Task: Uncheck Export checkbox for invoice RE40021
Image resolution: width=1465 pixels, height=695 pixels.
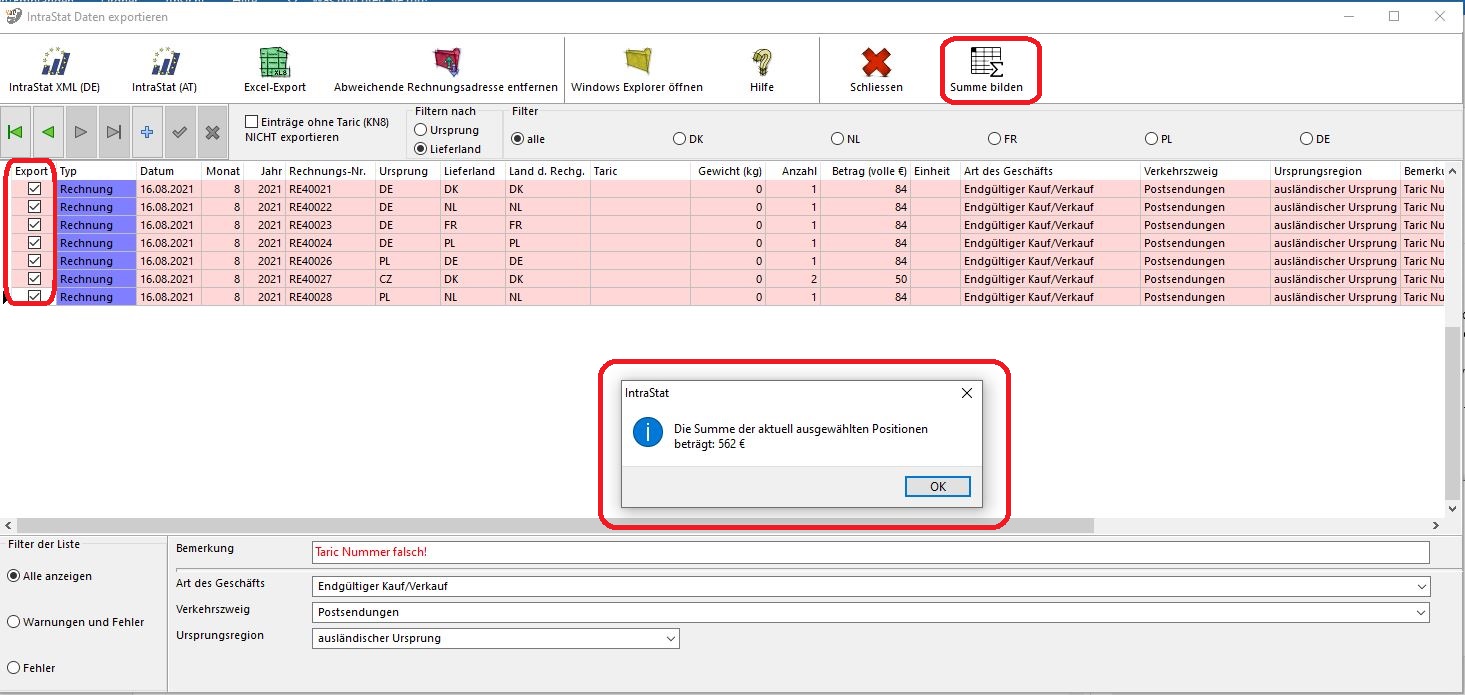Action: [x=35, y=189]
